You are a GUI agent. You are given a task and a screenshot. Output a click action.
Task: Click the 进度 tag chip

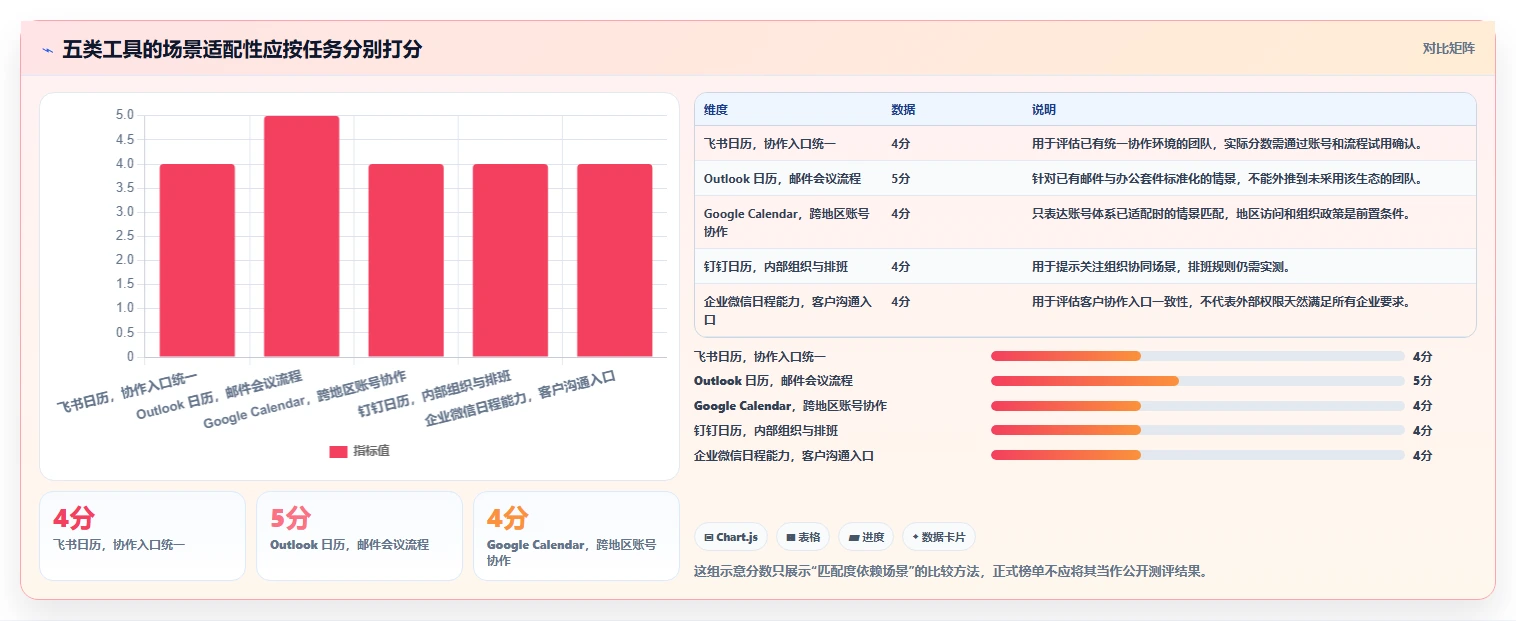click(x=866, y=537)
